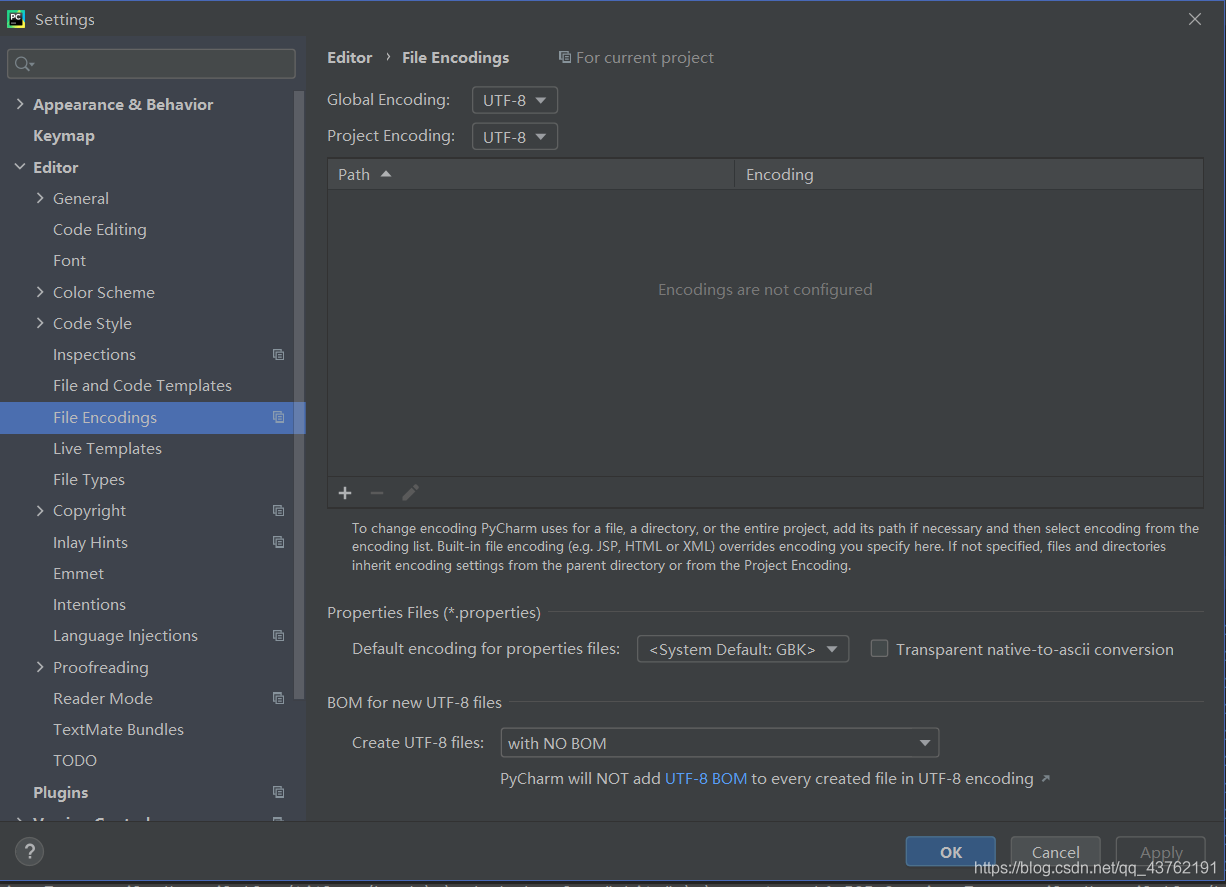Screen dimensions: 1226x887
Task: Click the Apply button
Action: [1161, 852]
